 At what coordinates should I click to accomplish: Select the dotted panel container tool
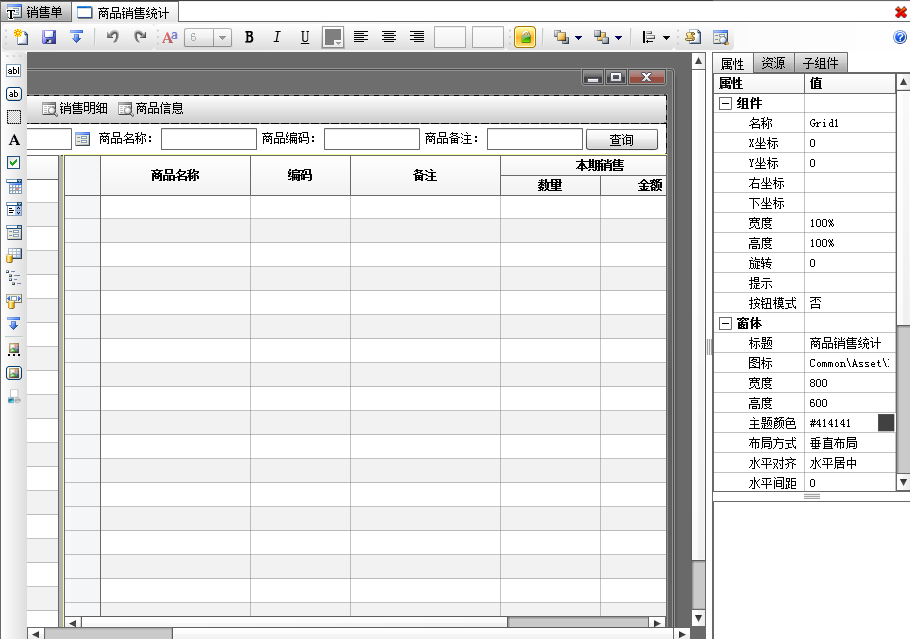pos(13,117)
